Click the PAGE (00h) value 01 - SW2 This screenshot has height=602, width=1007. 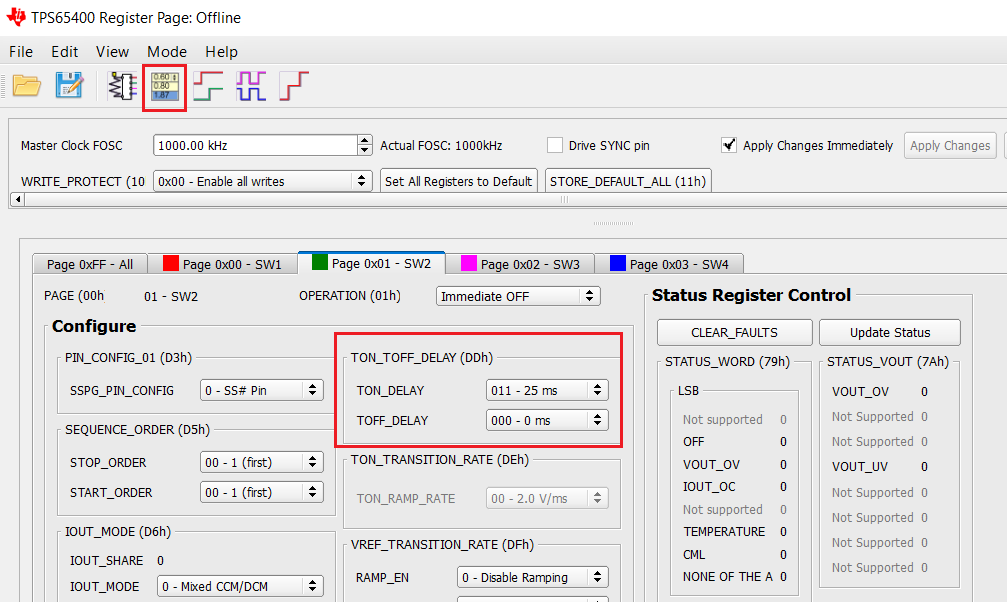pos(171,296)
